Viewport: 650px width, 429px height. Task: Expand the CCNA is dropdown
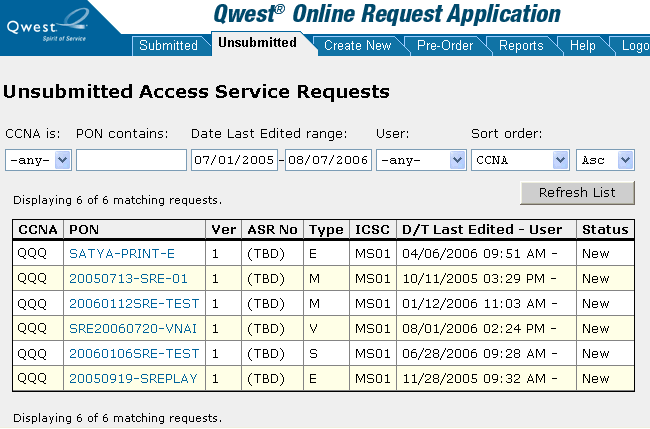pyautogui.click(x=38, y=160)
